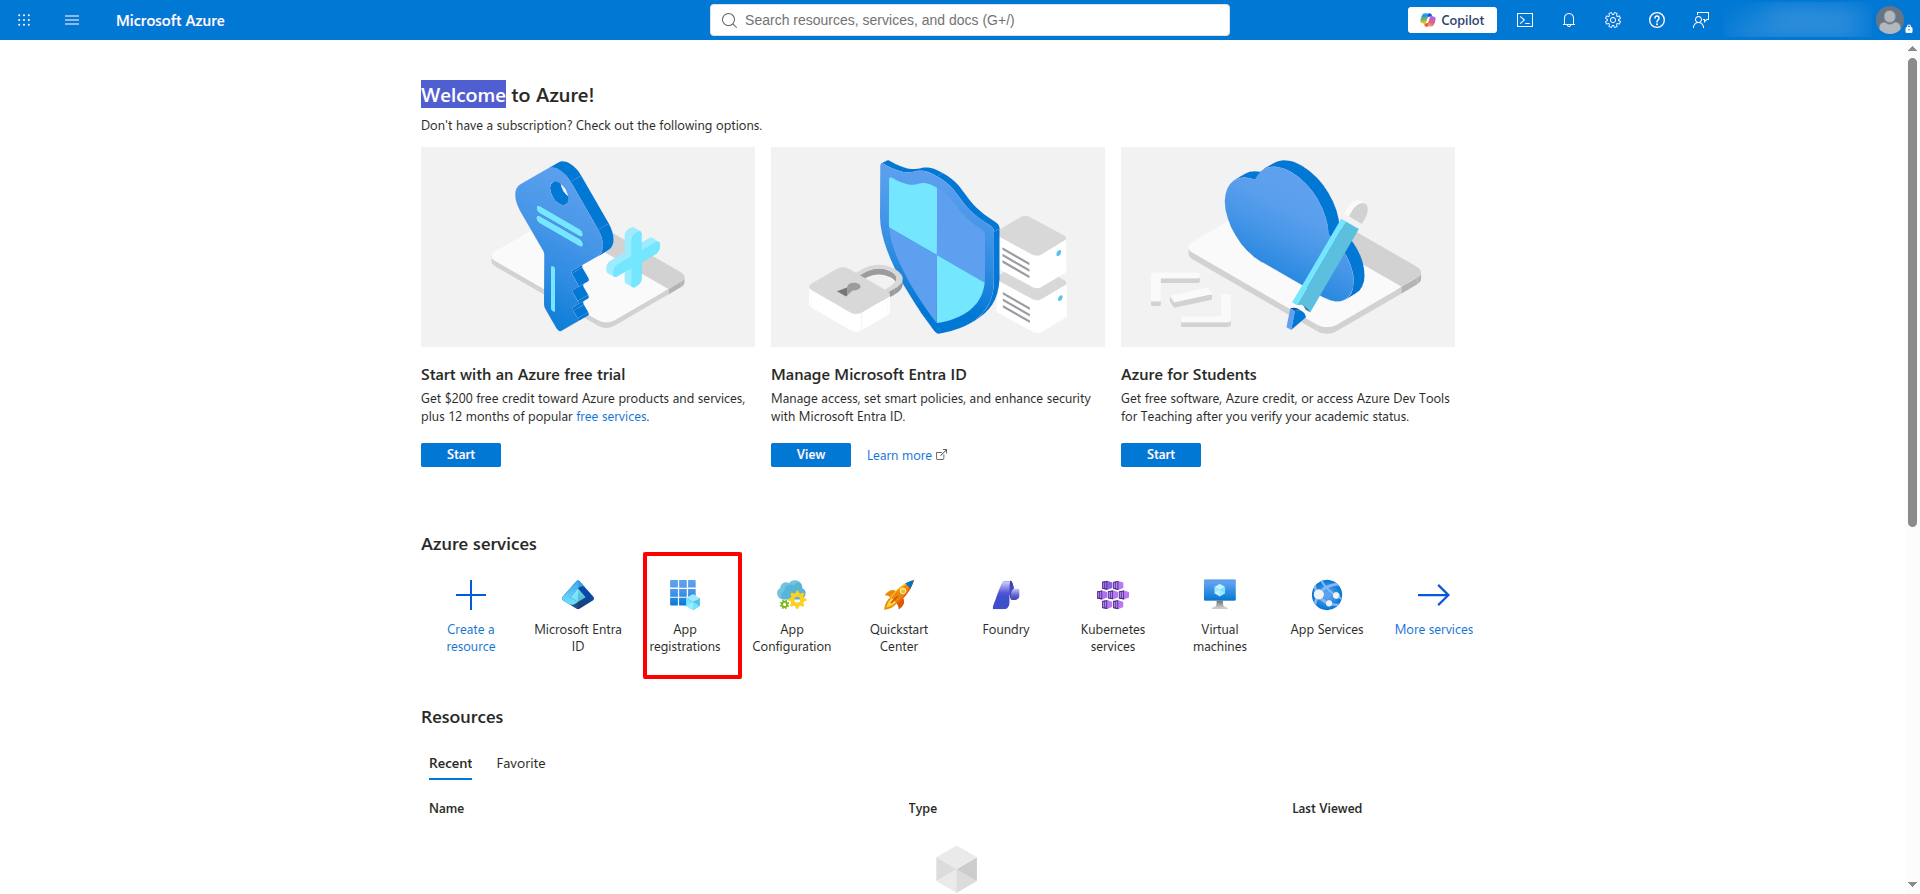The height and width of the screenshot is (894, 1920).
Task: Open Foundry service icon
Action: 1006,595
